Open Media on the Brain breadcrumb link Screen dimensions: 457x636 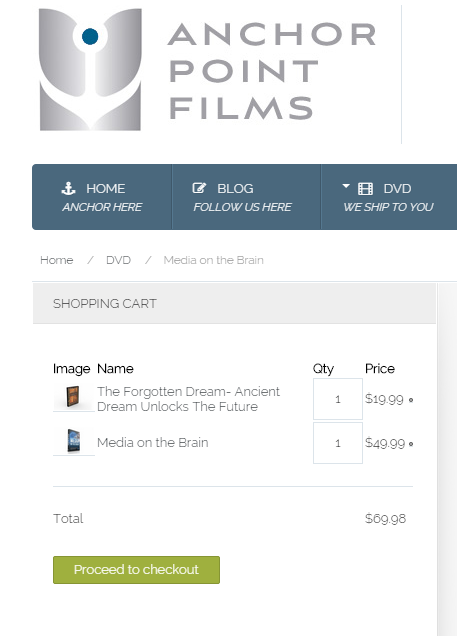(x=214, y=260)
